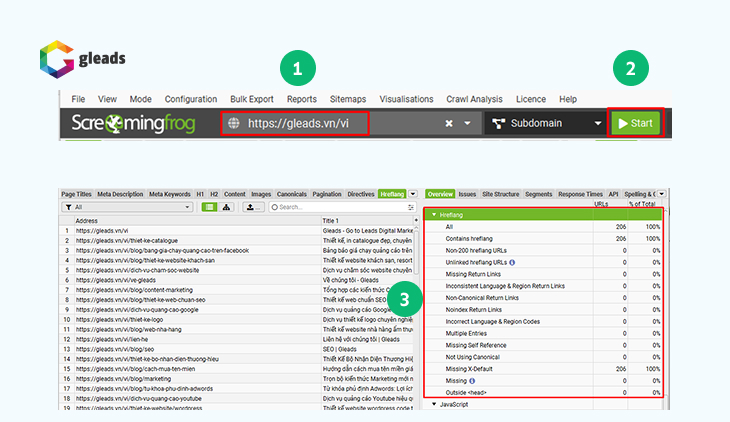The image size is (730, 422).
Task: Switch to the H1 tab
Action: coord(200,194)
